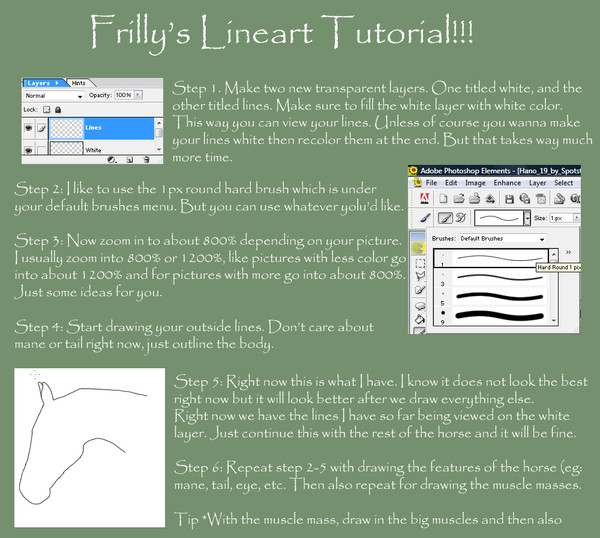Viewport: 600px width, 538px height.
Task: Click the brush indicator on Lines layer
Action: (x=41, y=128)
